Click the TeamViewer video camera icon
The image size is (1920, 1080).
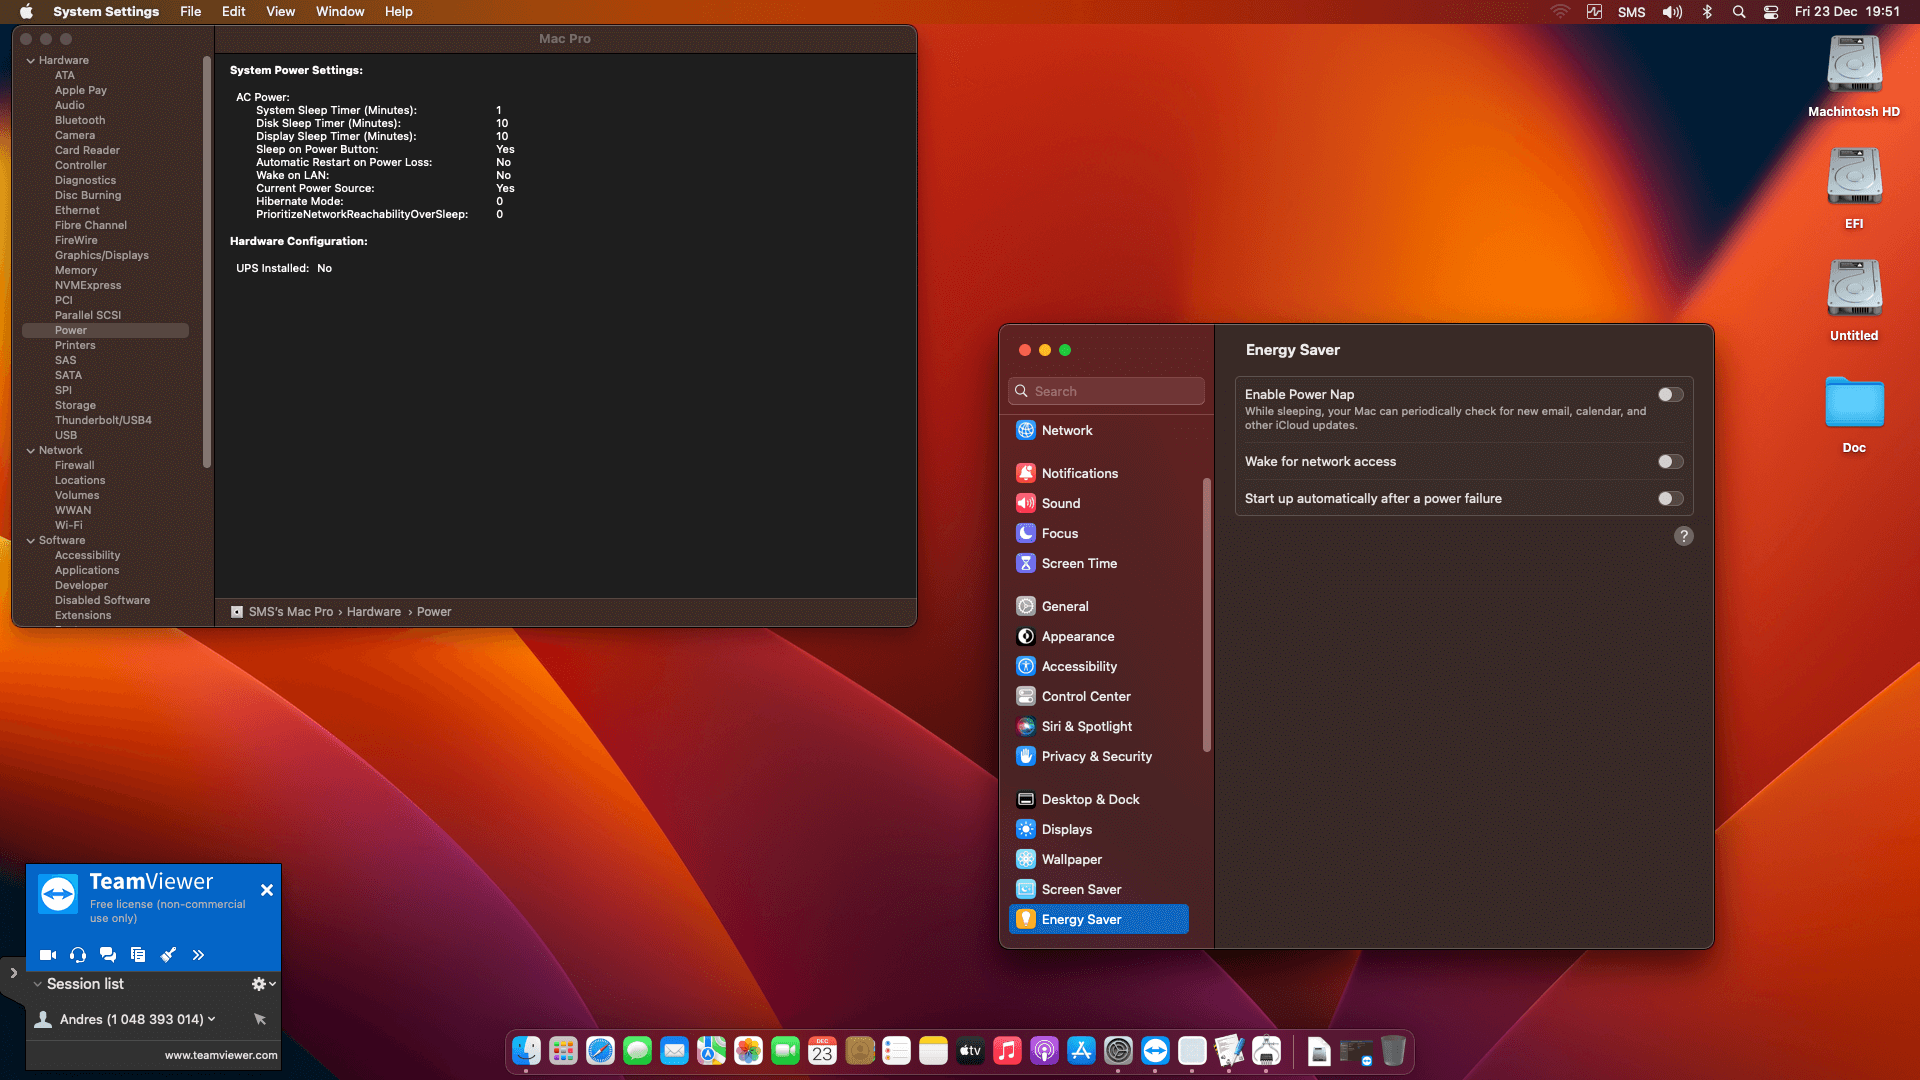click(x=47, y=955)
